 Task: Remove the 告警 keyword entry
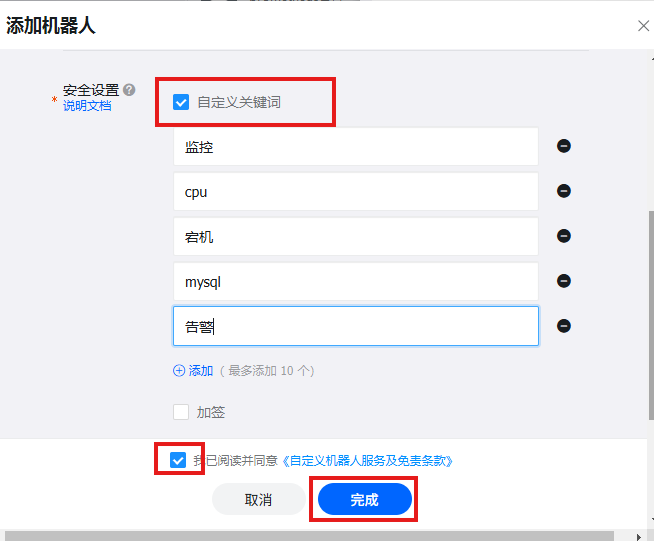coord(564,326)
